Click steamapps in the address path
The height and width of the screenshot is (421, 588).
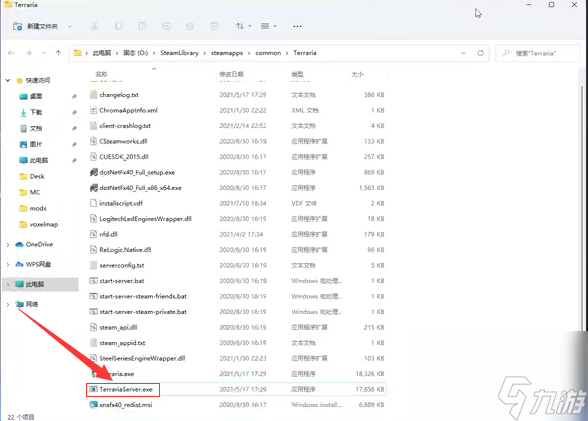(227, 53)
